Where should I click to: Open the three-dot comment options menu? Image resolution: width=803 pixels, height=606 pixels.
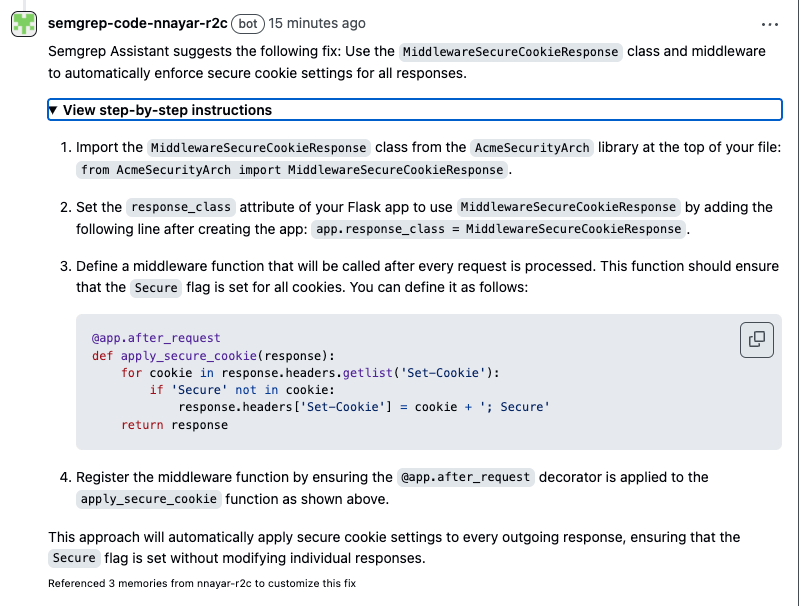click(770, 25)
